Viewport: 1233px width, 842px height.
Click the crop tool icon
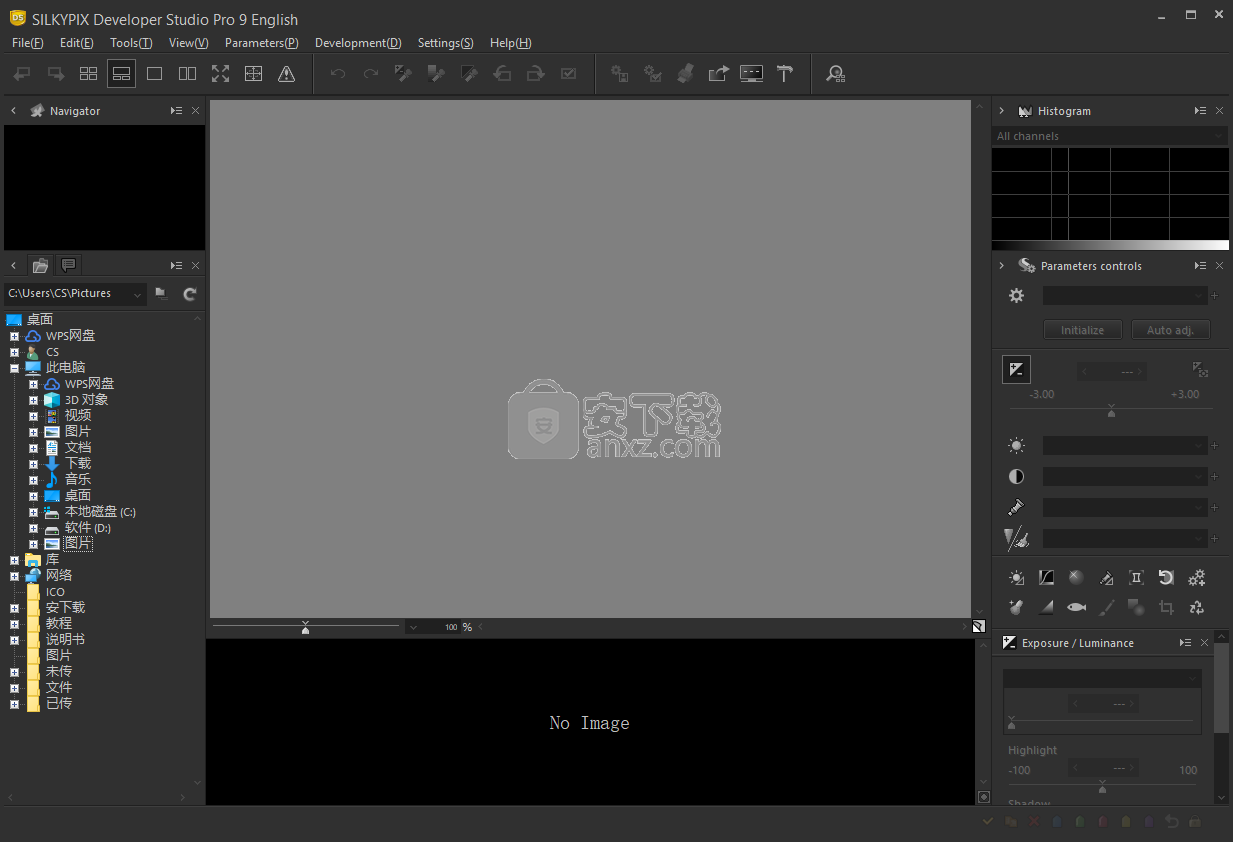coord(1166,607)
